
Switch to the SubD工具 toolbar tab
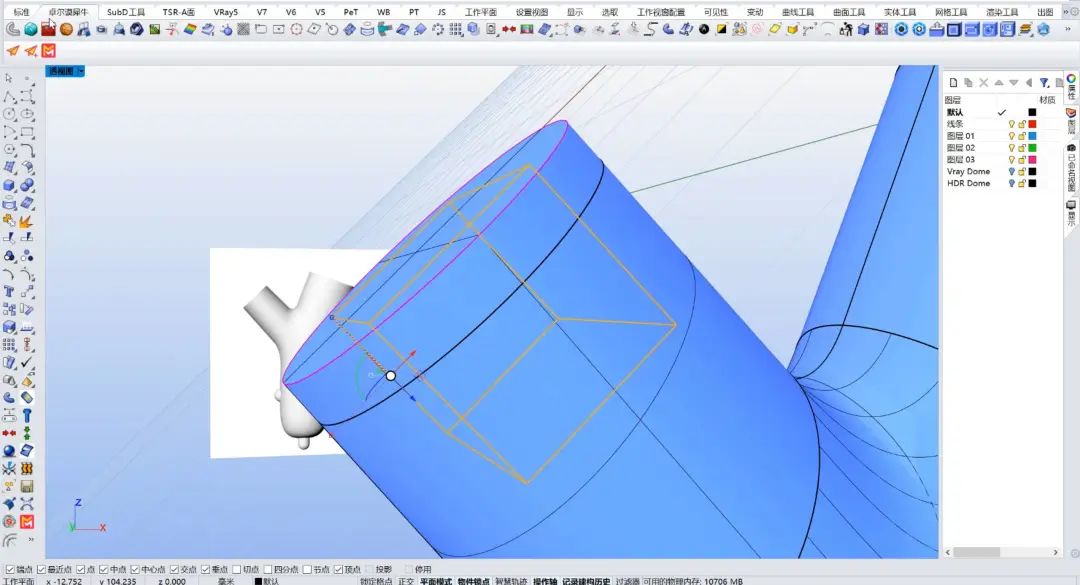coord(126,12)
